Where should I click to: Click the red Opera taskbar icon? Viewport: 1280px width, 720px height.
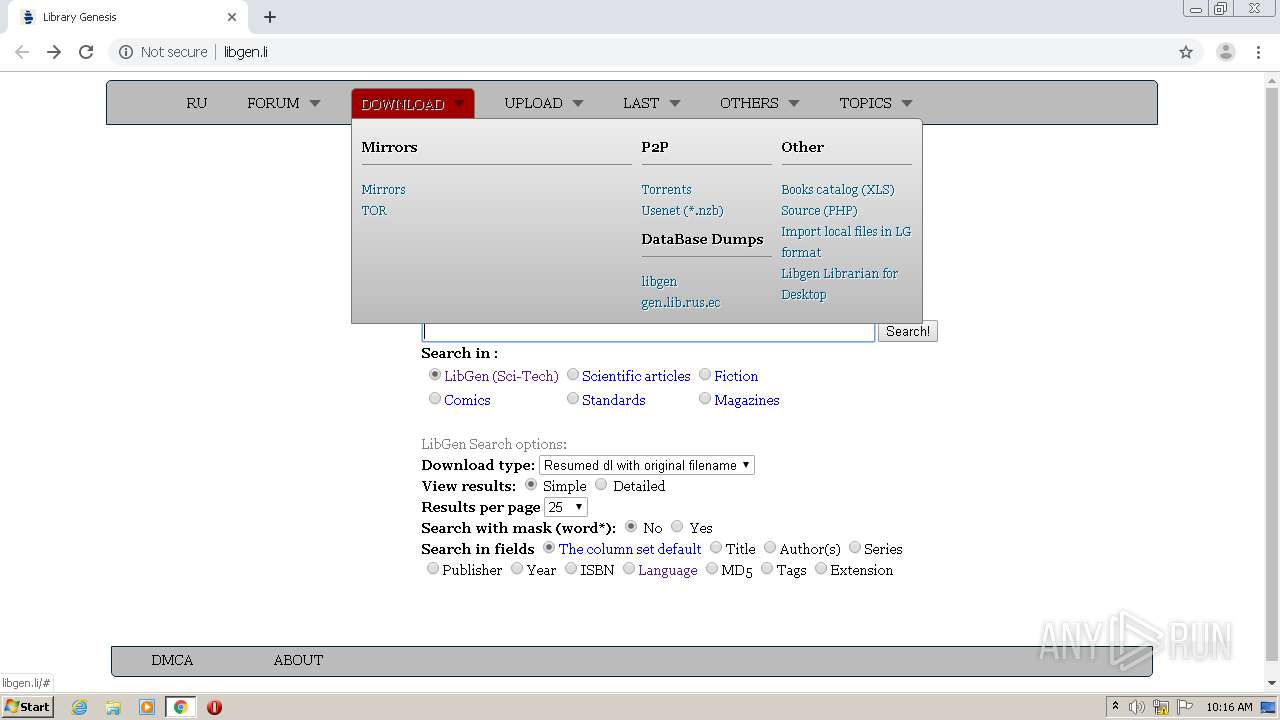(214, 707)
